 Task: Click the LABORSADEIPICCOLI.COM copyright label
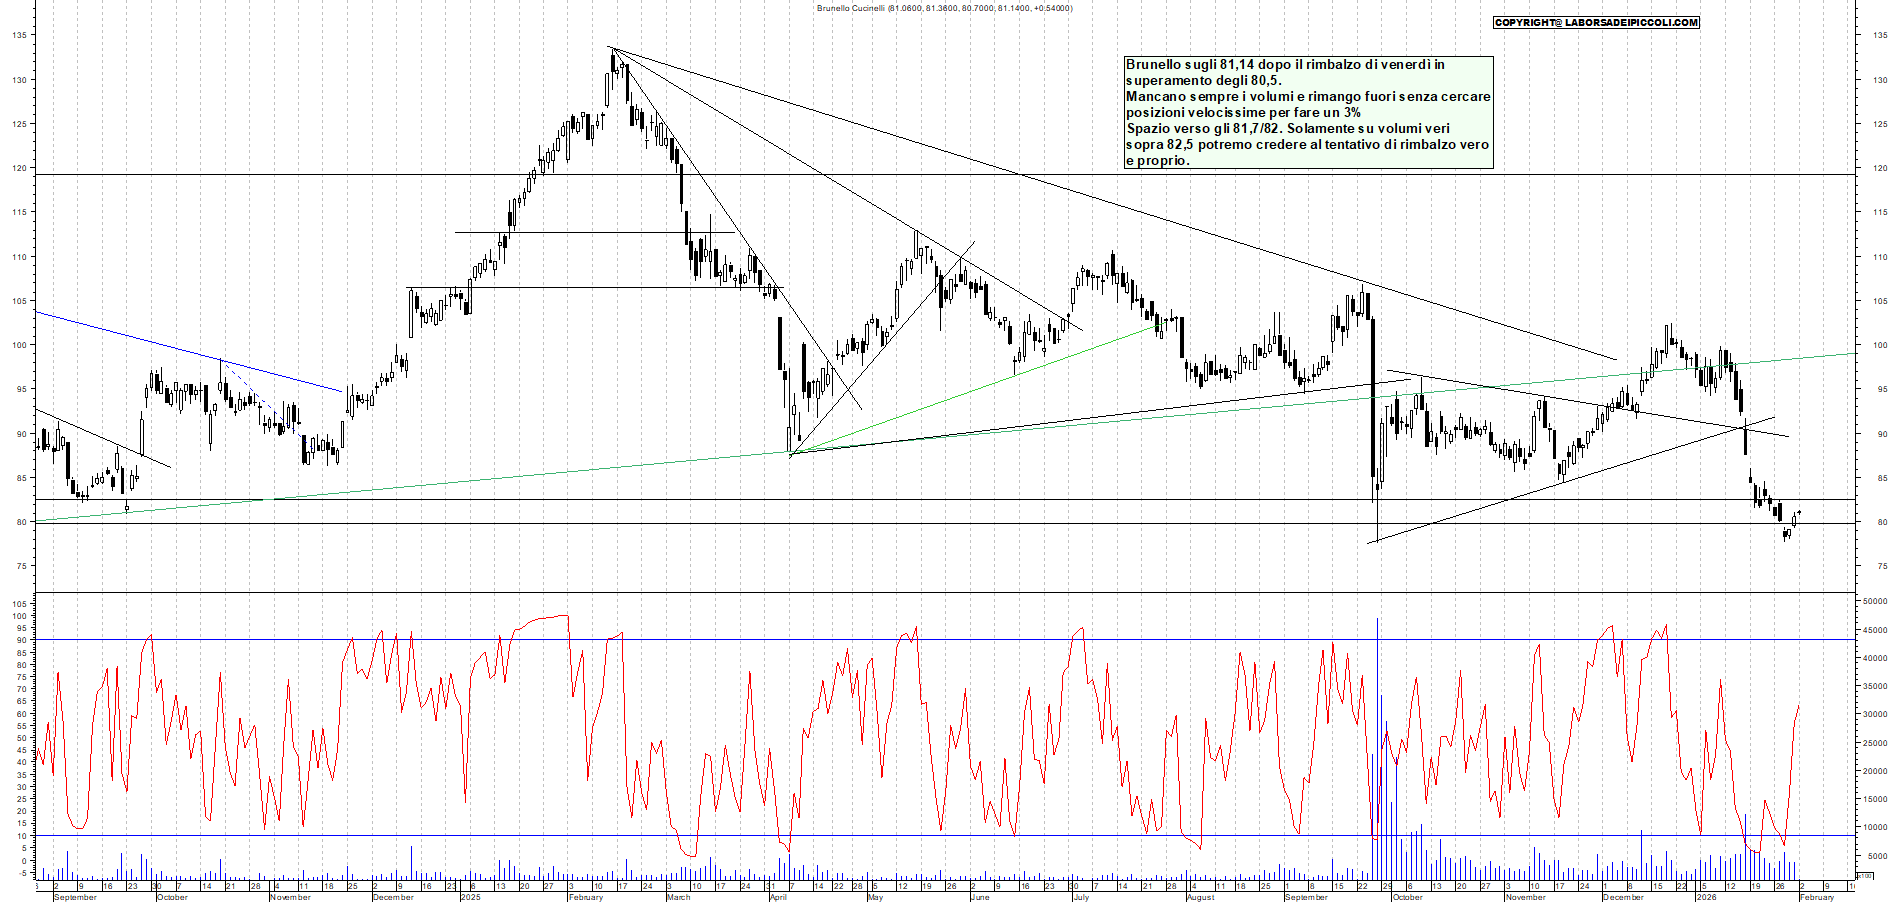[1595, 22]
